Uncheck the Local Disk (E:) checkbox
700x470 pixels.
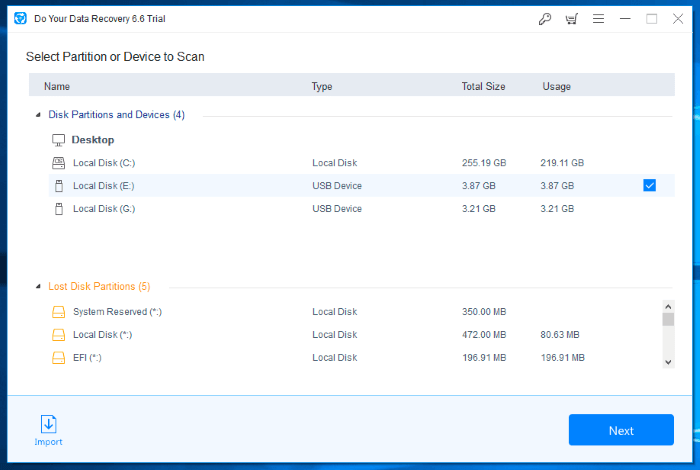pos(650,185)
